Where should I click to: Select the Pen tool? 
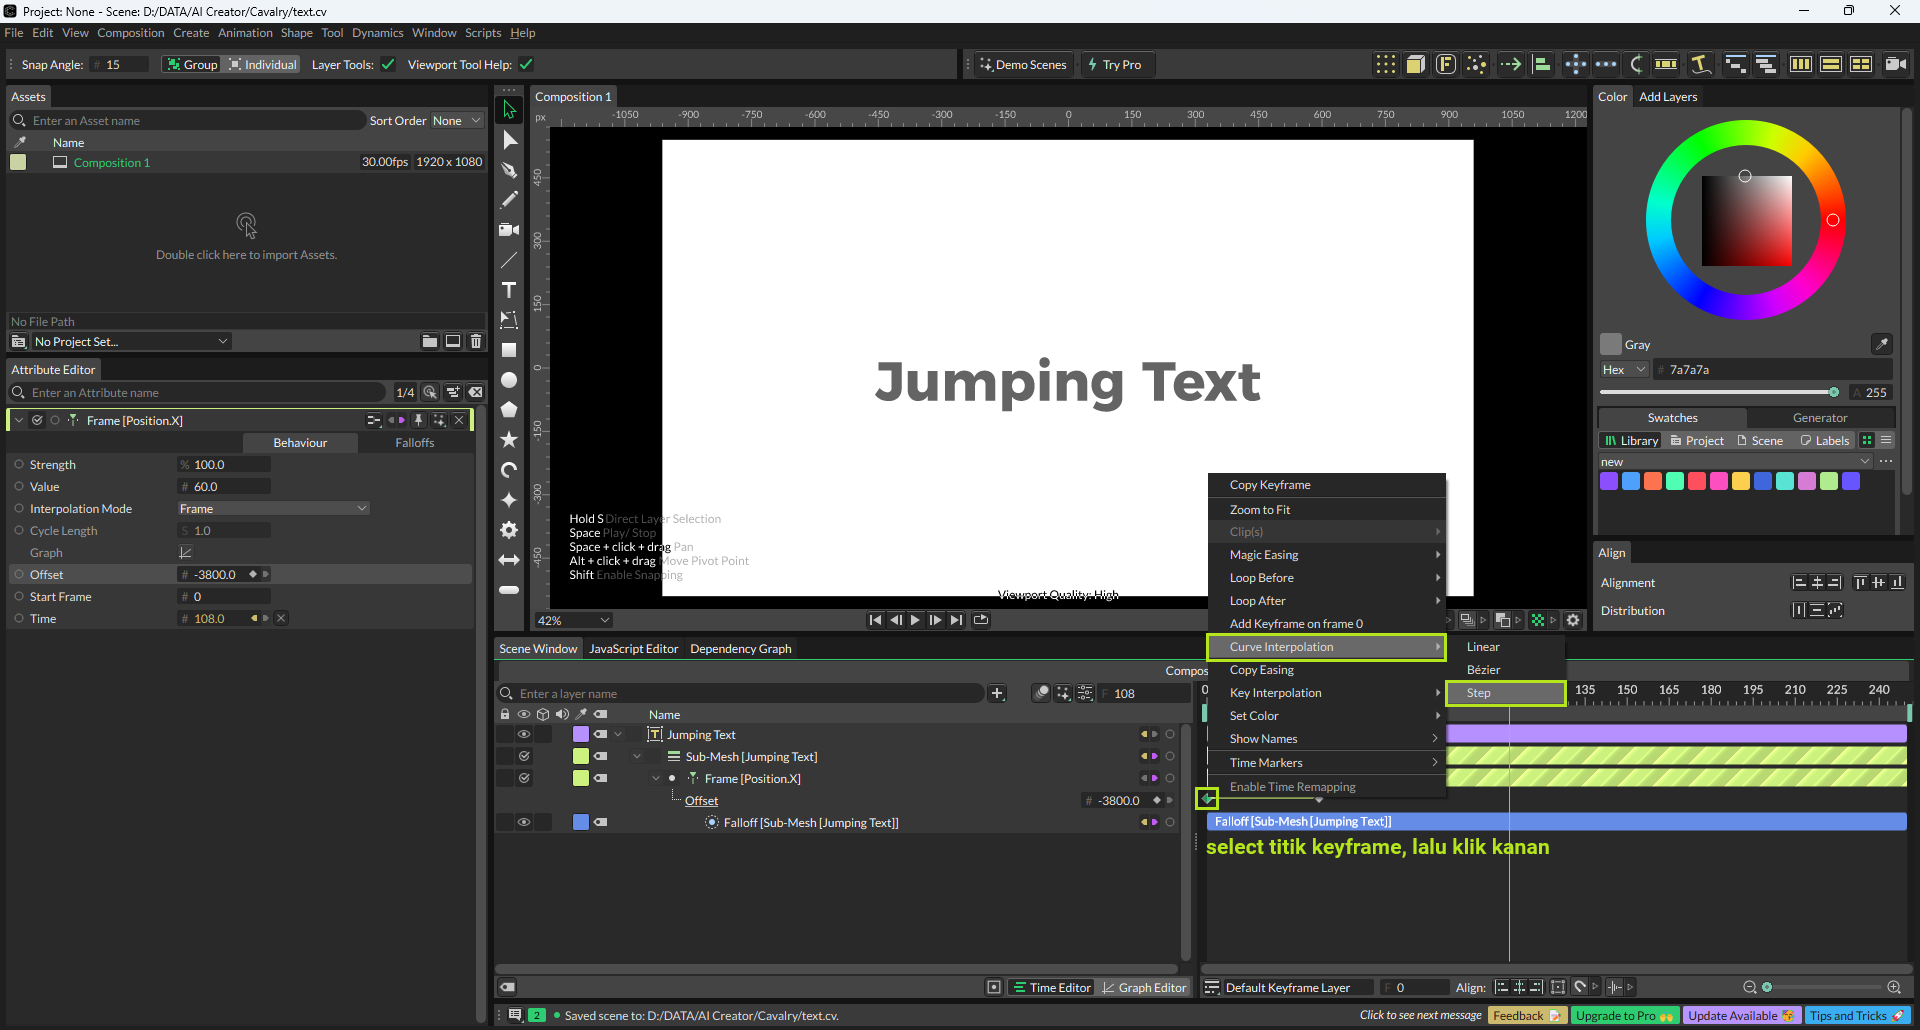pyautogui.click(x=509, y=170)
